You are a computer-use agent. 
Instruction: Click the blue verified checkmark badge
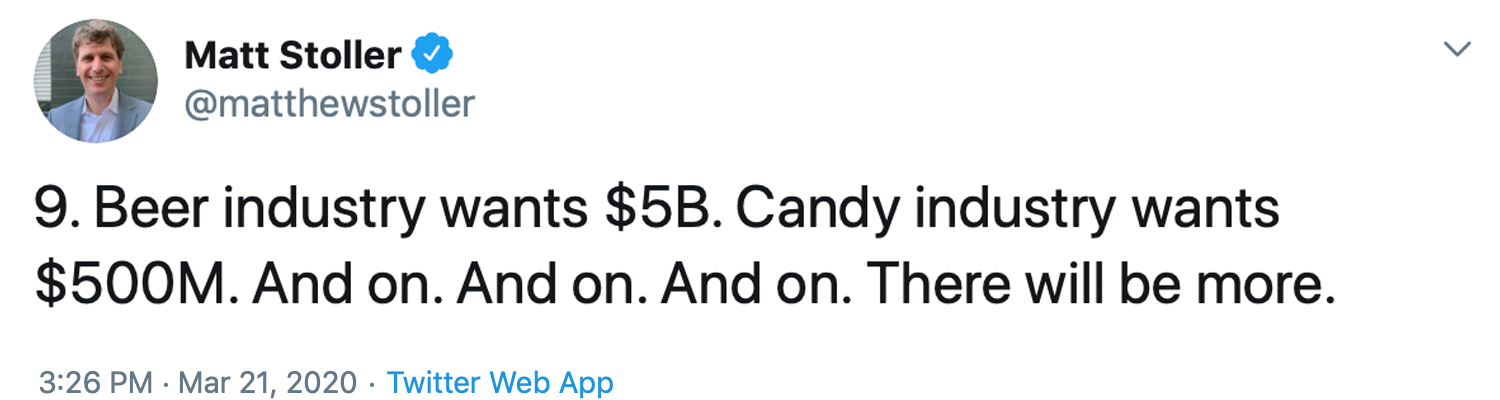pos(434,55)
